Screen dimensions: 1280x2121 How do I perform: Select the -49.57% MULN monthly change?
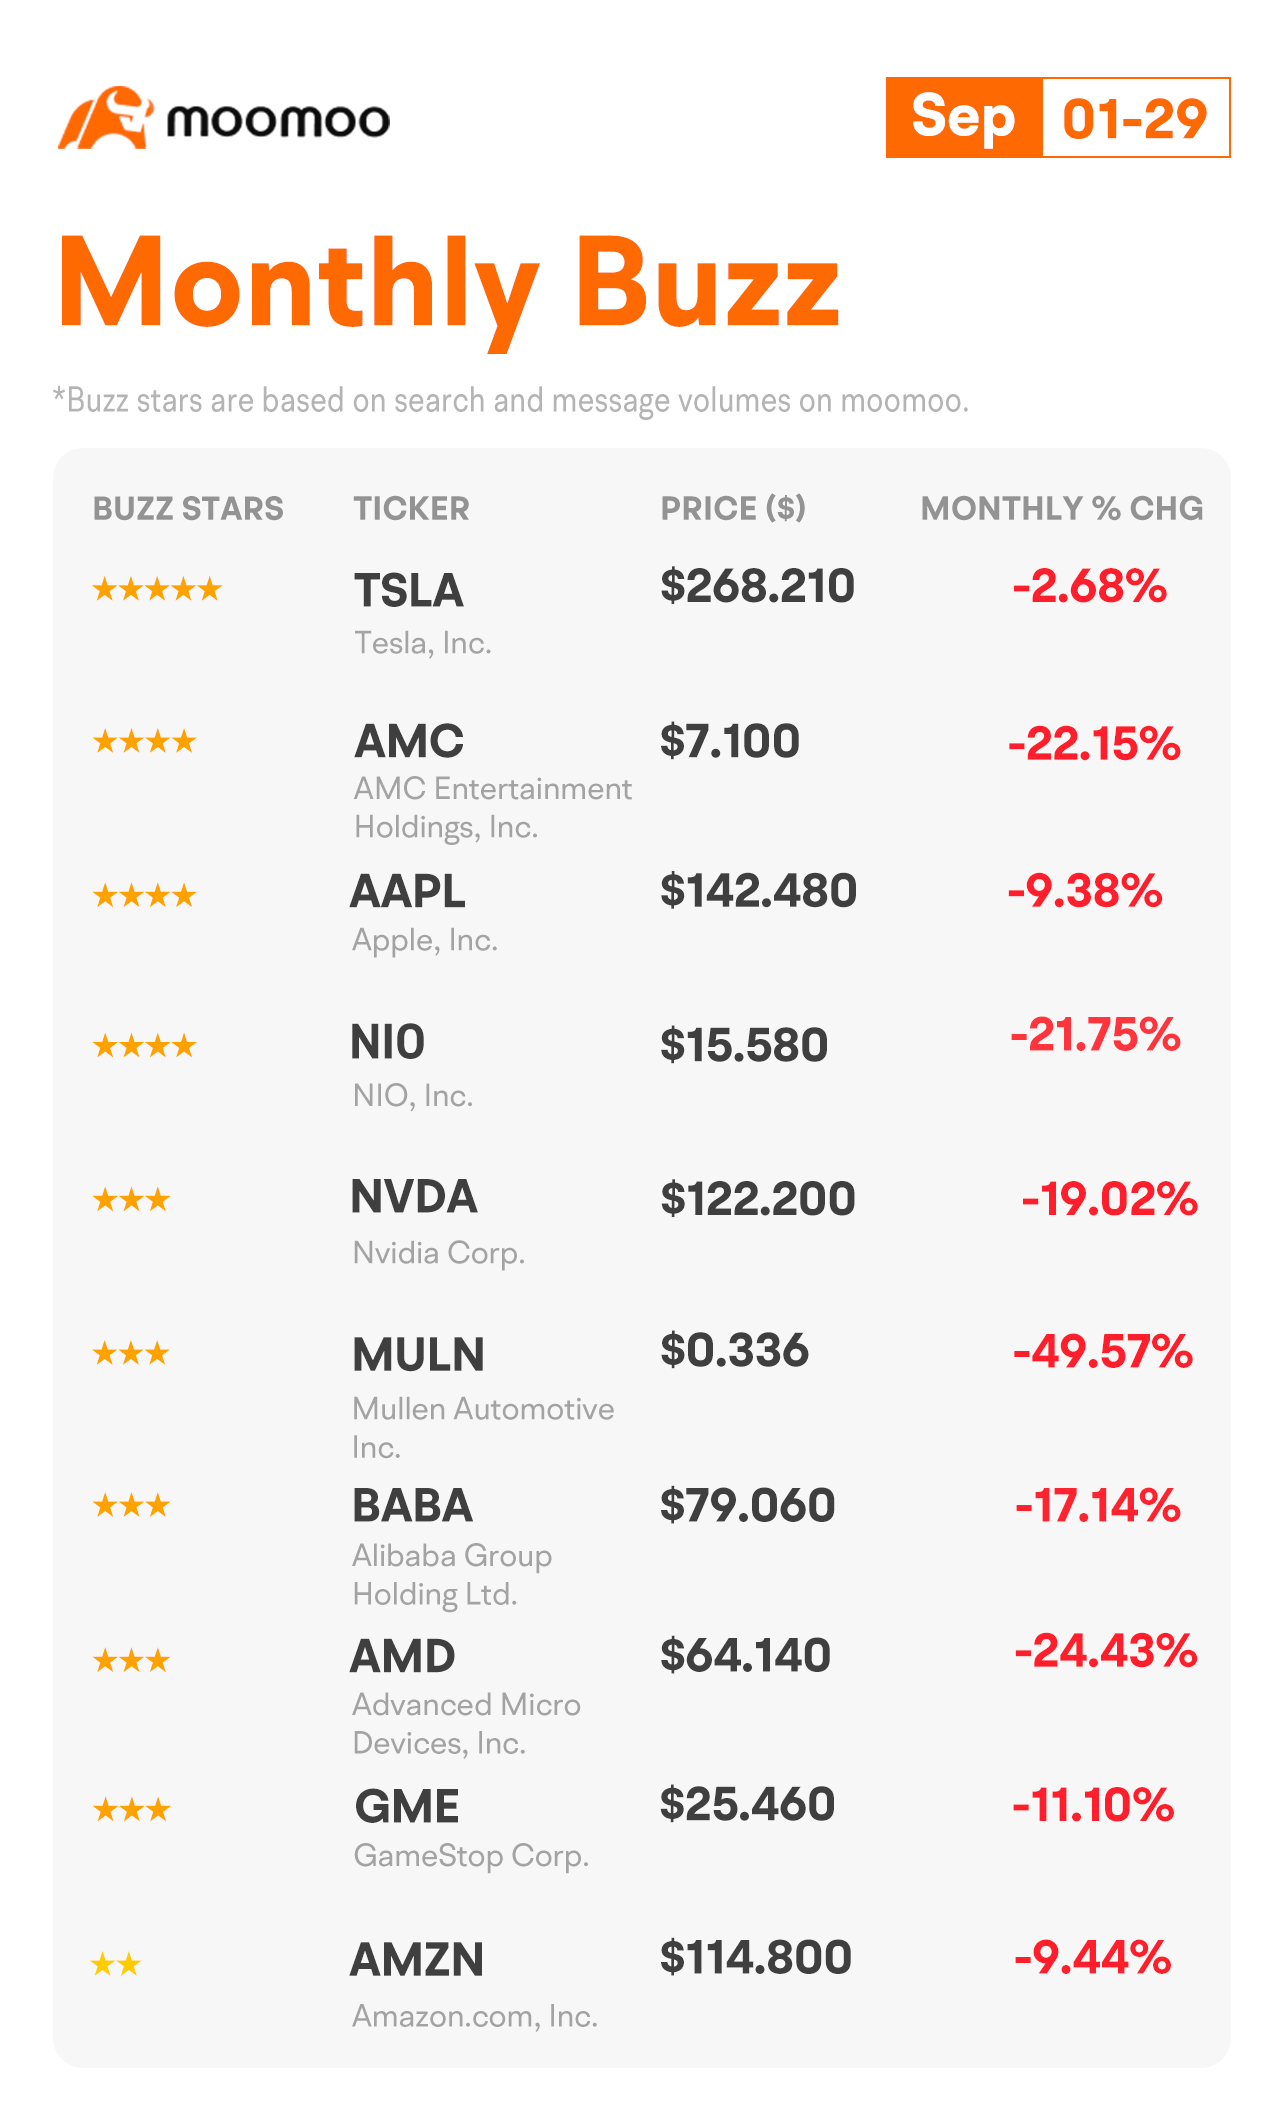[1103, 1351]
